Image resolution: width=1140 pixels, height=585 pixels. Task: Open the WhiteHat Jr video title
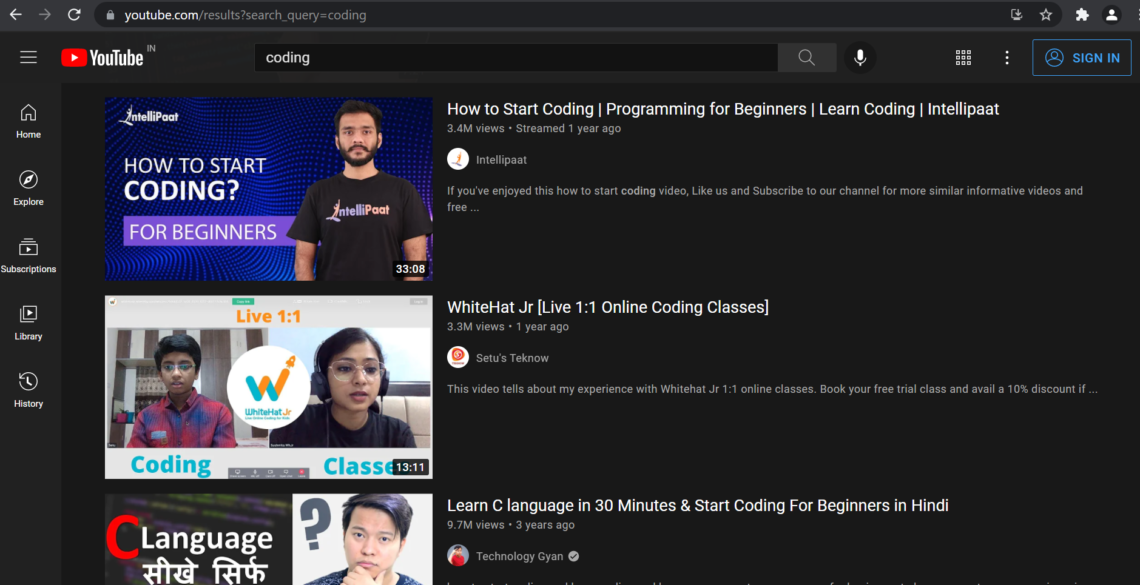point(608,307)
